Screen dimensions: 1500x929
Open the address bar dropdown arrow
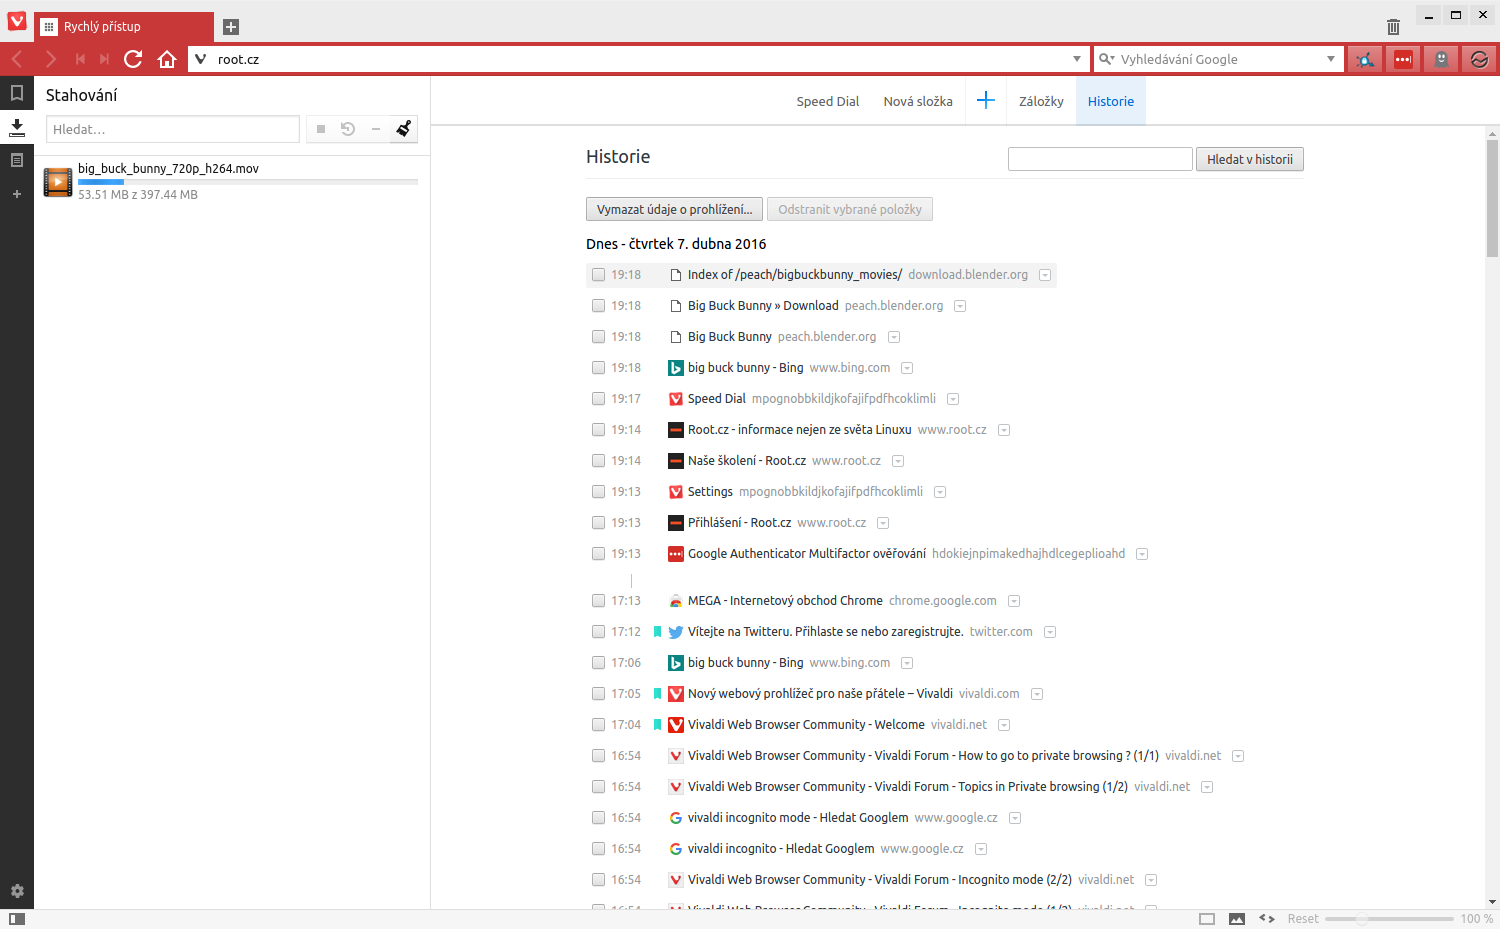point(1078,59)
